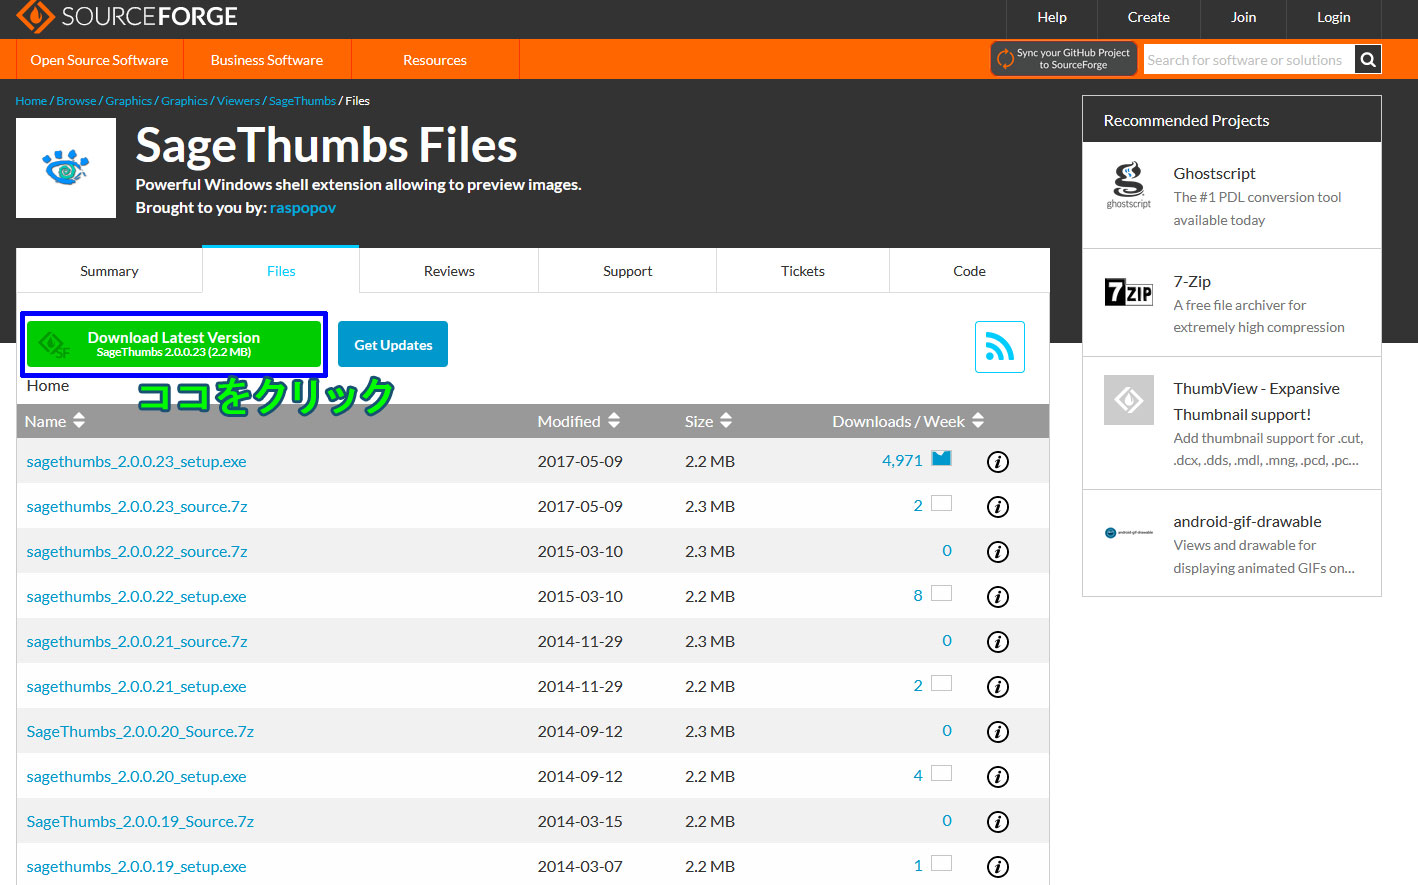Click Join in the top bar
Screen dimensions: 1418x885
tap(1243, 17)
